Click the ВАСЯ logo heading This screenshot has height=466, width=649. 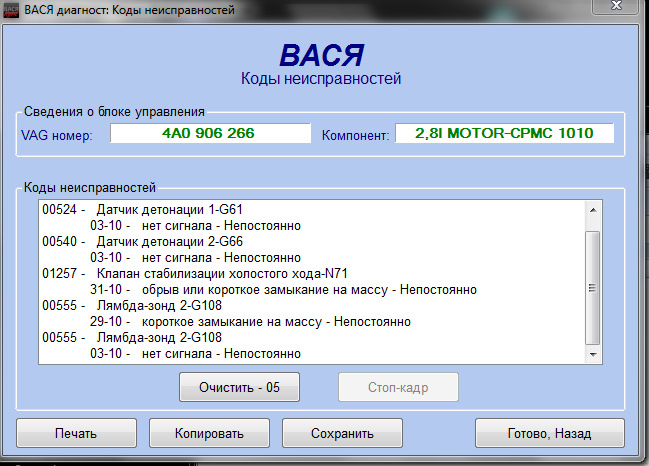(x=322, y=55)
